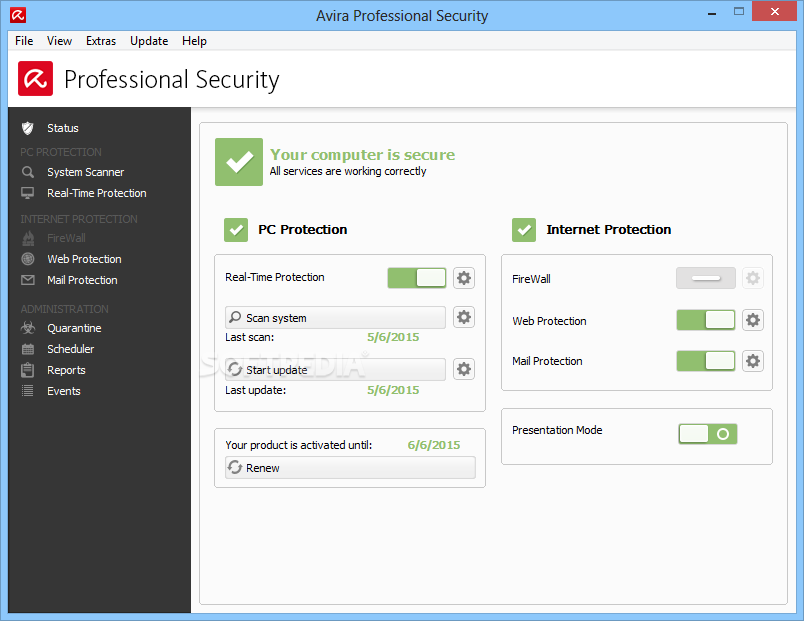Click the PC Protection heading

coord(303,229)
